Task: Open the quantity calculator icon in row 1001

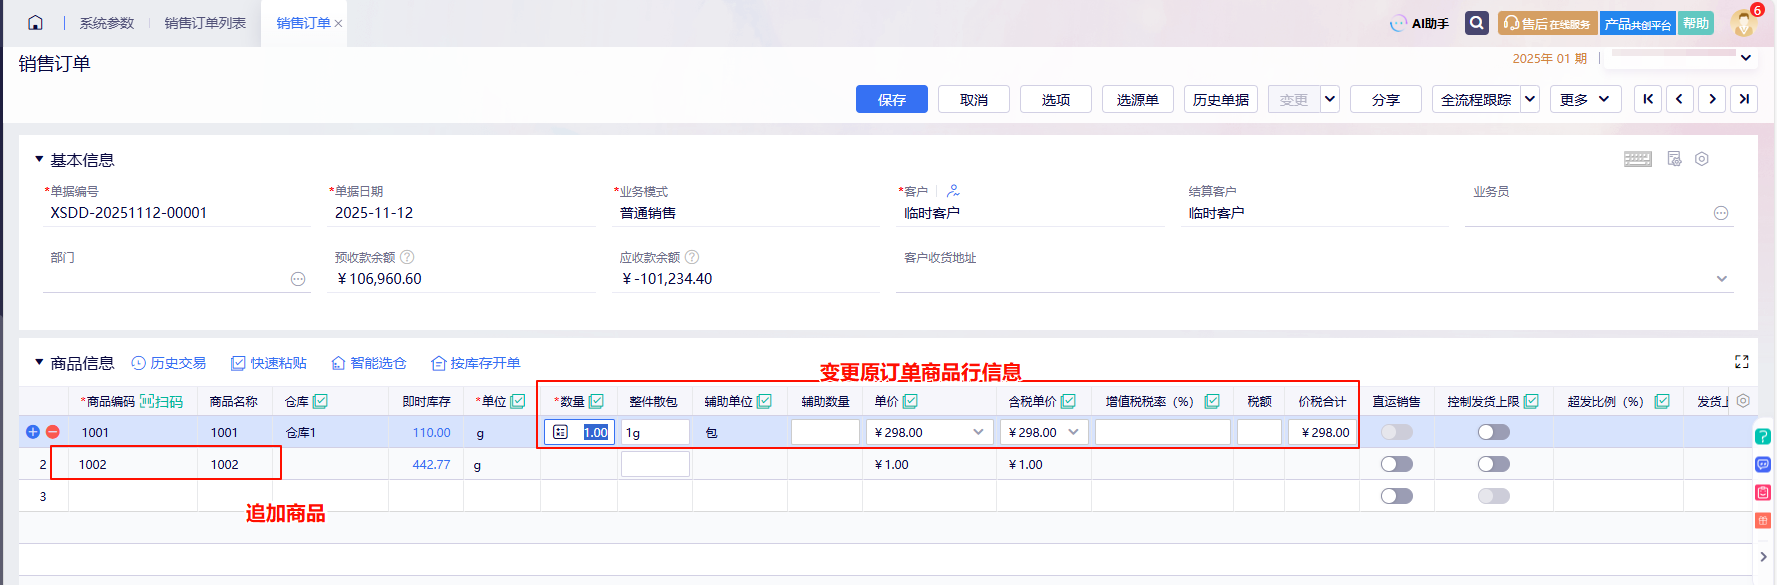Action: coord(561,432)
